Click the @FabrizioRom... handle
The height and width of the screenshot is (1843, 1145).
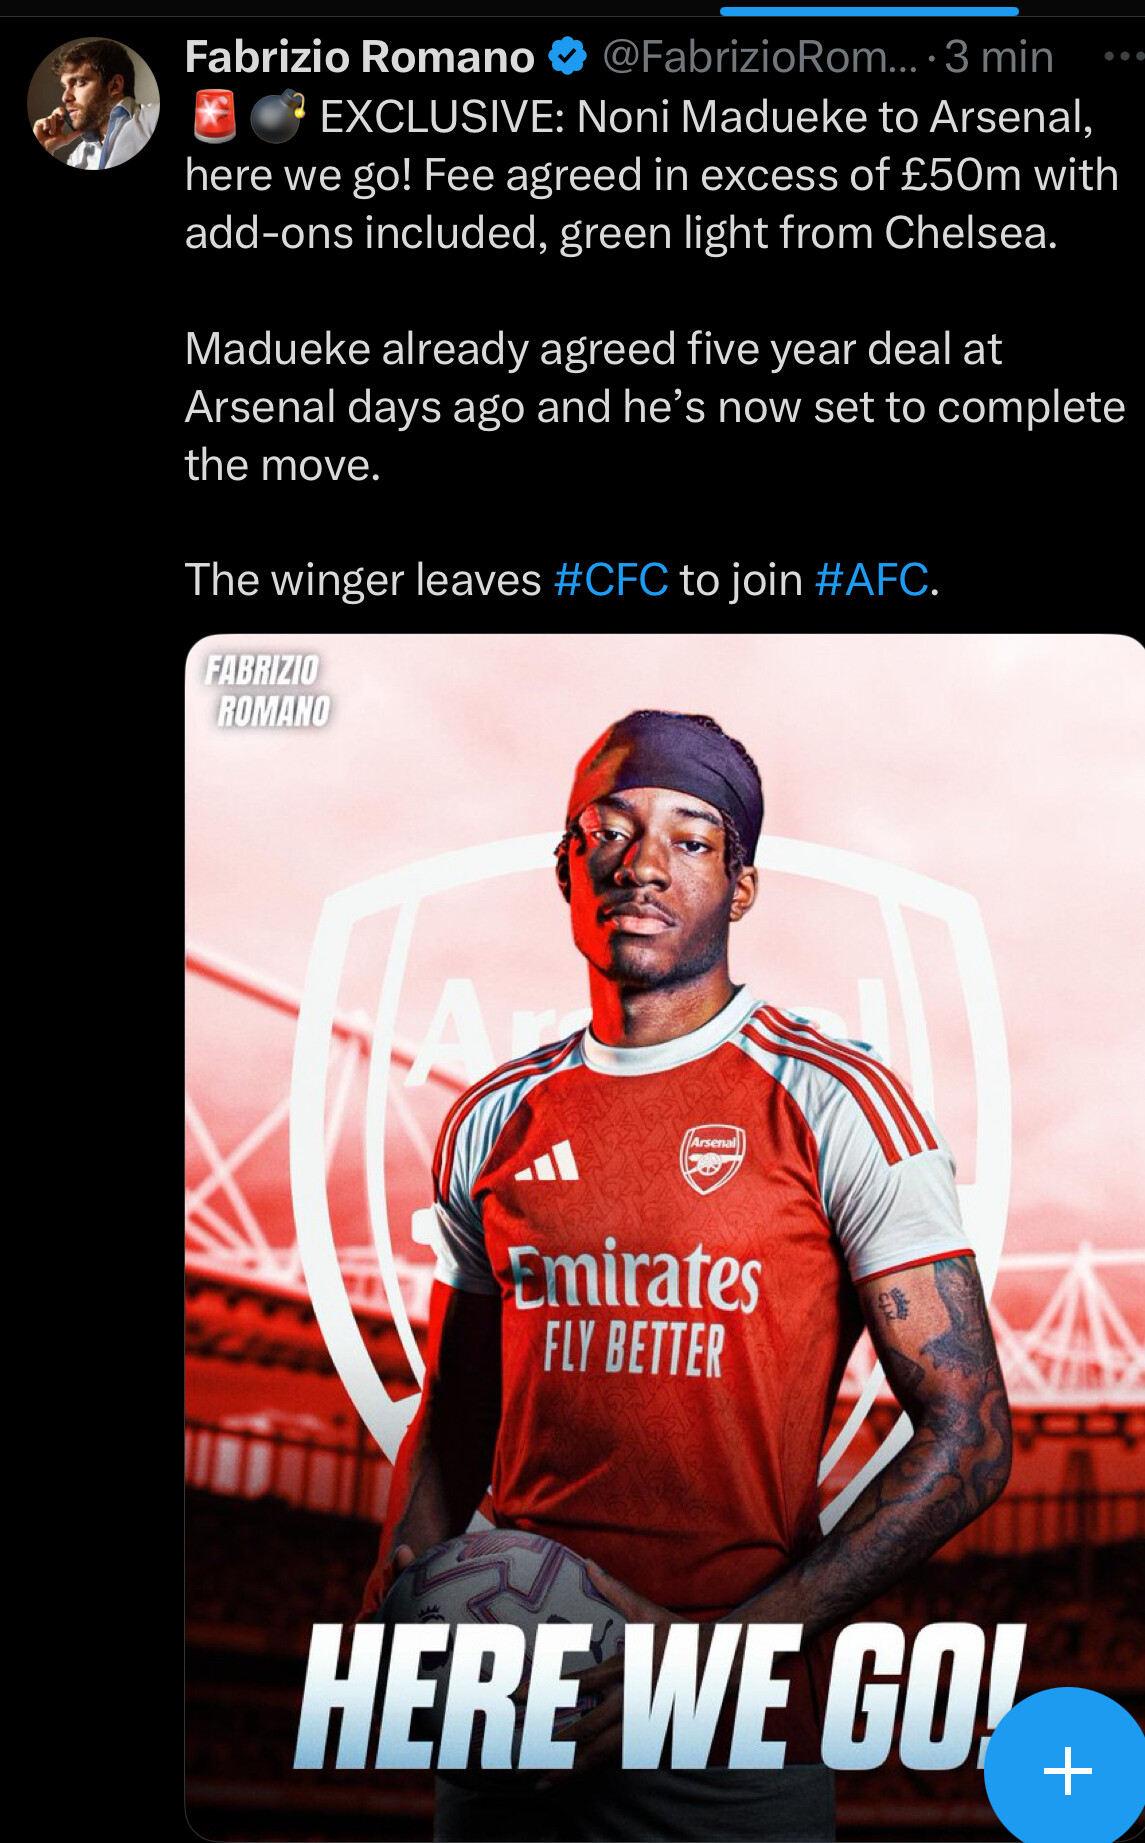click(760, 57)
